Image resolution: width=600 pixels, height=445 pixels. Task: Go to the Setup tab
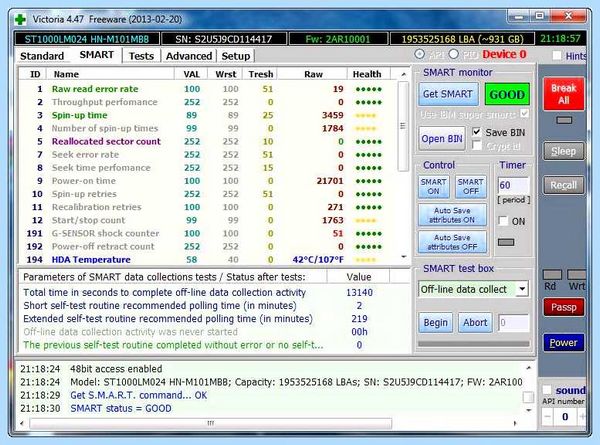(236, 56)
